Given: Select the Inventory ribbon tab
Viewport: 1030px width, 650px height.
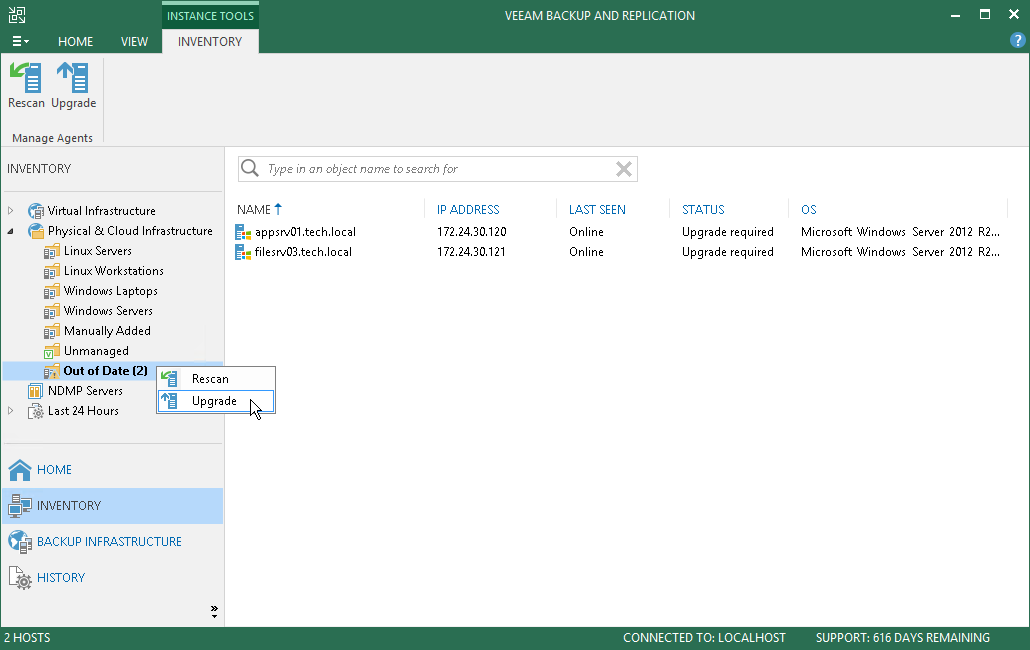Looking at the screenshot, I should pyautogui.click(x=210, y=41).
